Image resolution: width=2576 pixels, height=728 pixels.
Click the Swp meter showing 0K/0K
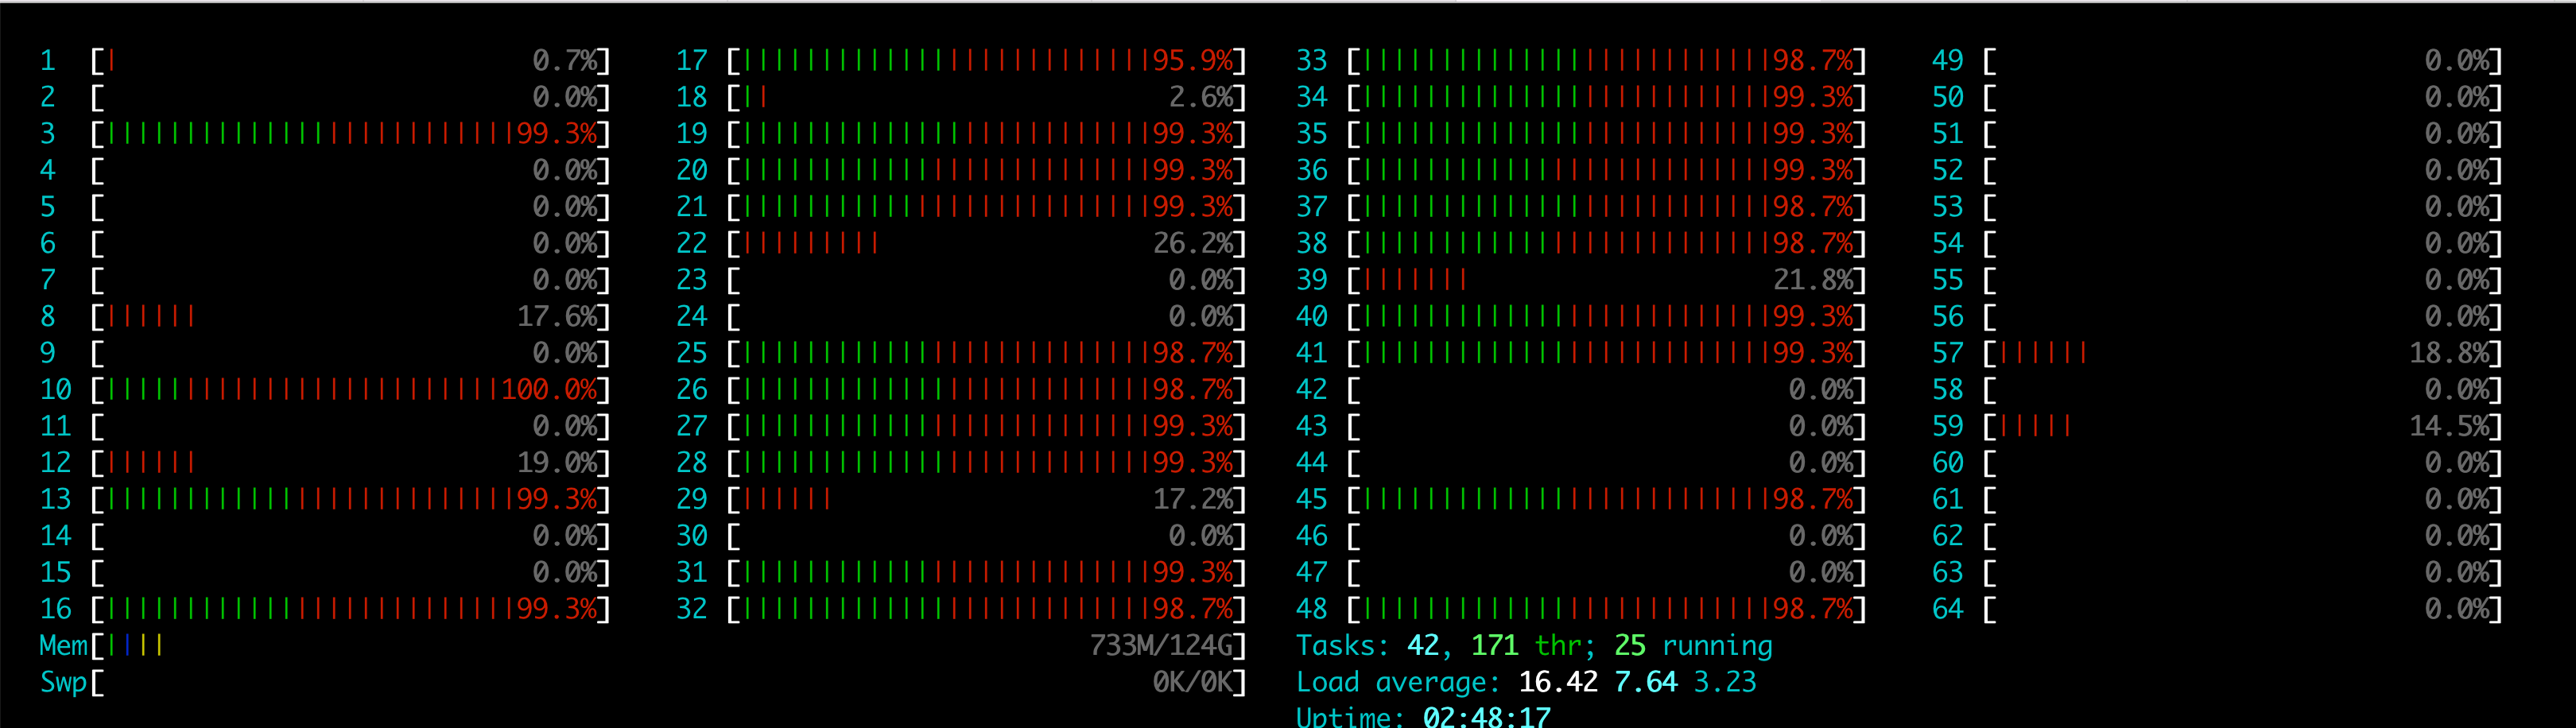point(350,682)
